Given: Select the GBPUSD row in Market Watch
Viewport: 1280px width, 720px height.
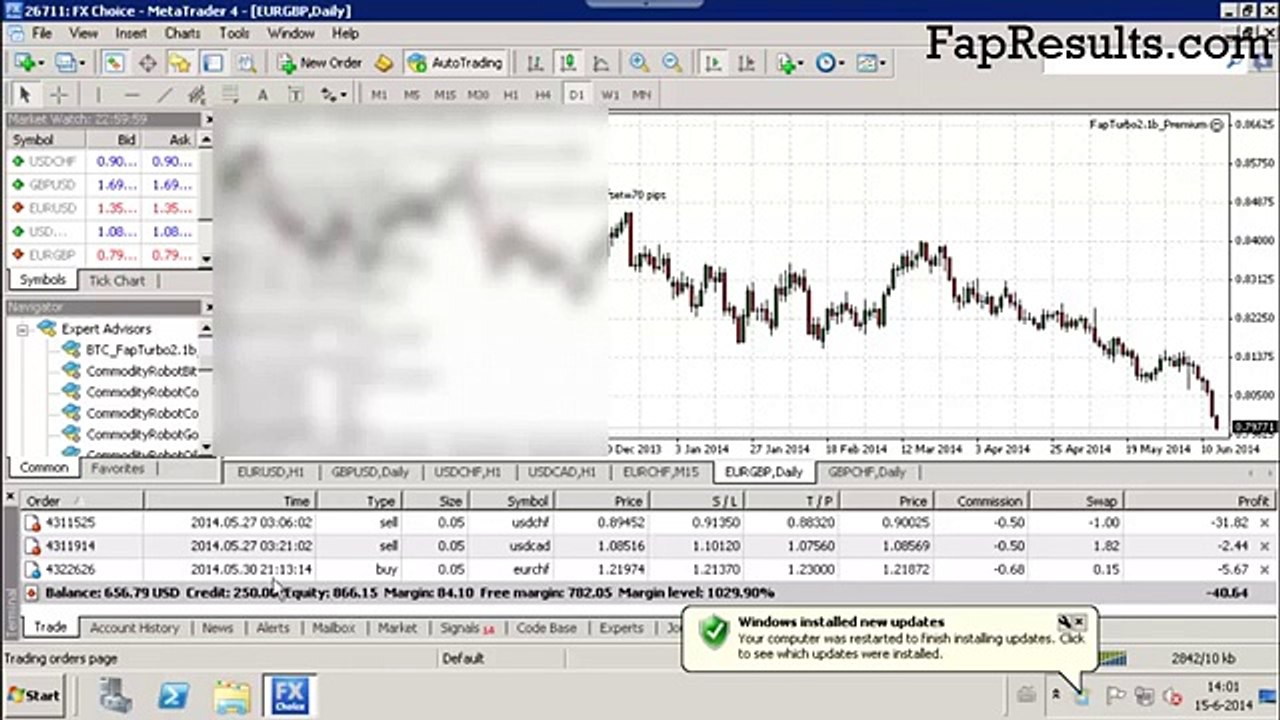Looking at the screenshot, I should 104,185.
